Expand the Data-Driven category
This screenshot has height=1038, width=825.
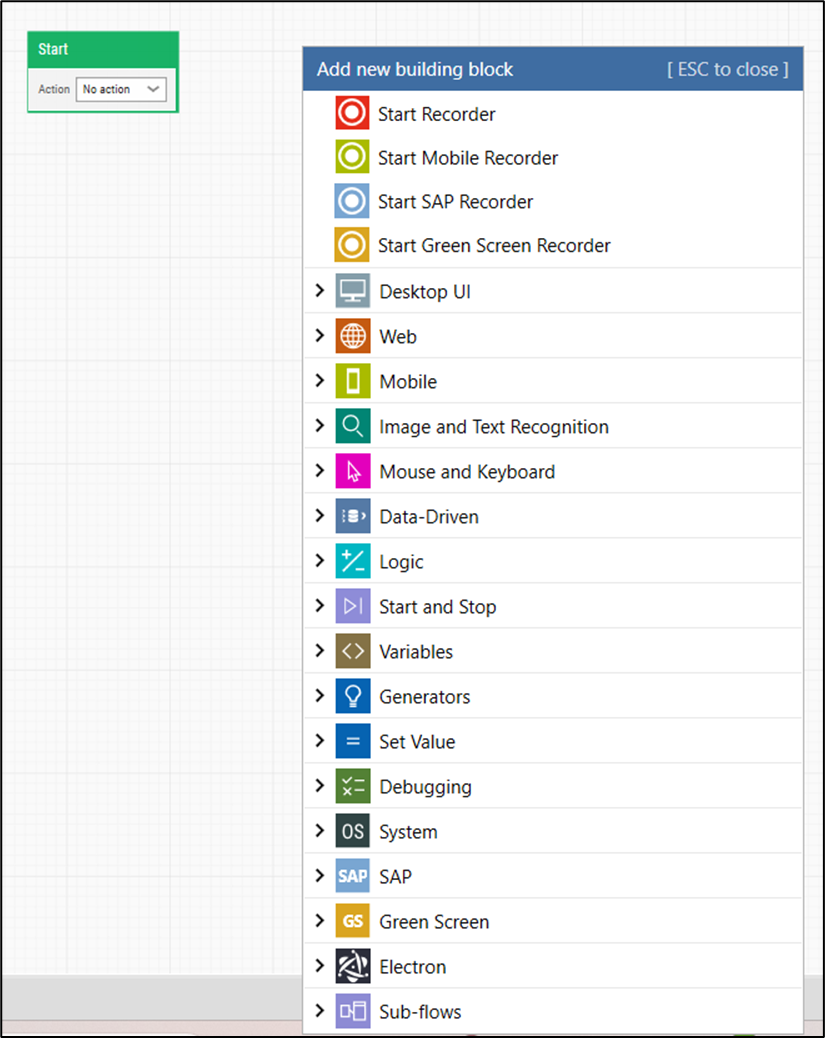point(320,515)
